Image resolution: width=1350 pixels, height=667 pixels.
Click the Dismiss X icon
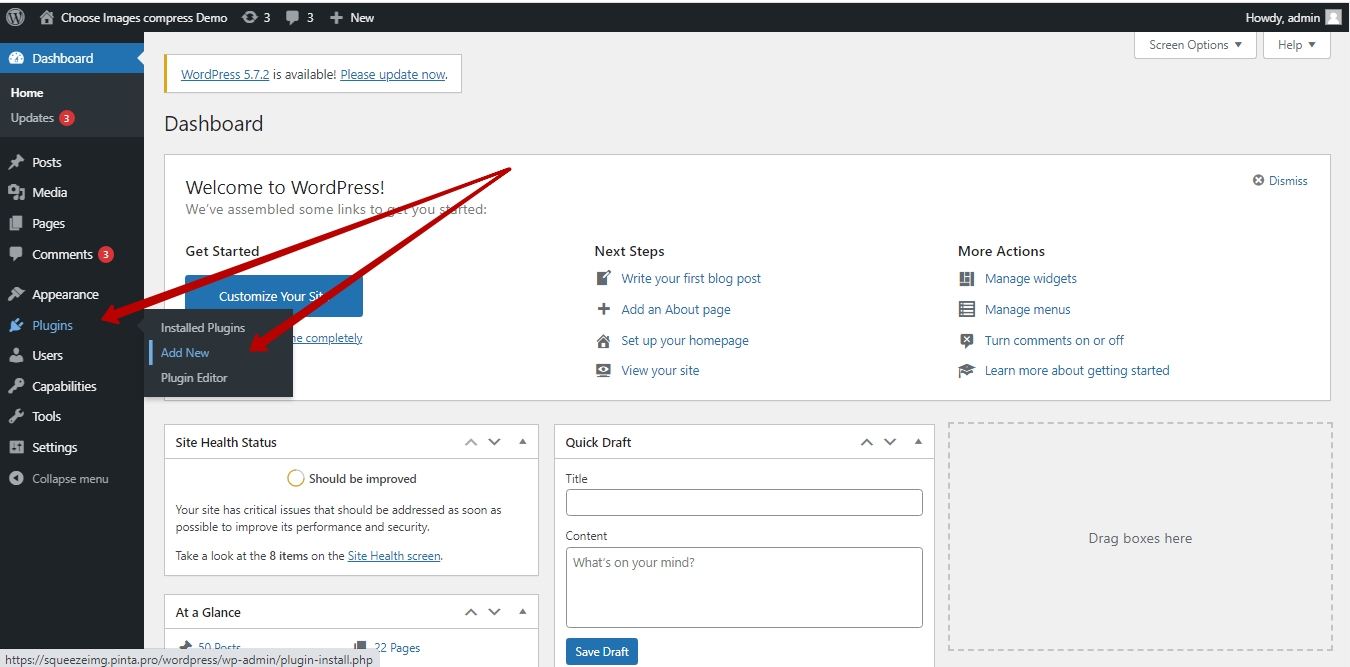(x=1258, y=181)
